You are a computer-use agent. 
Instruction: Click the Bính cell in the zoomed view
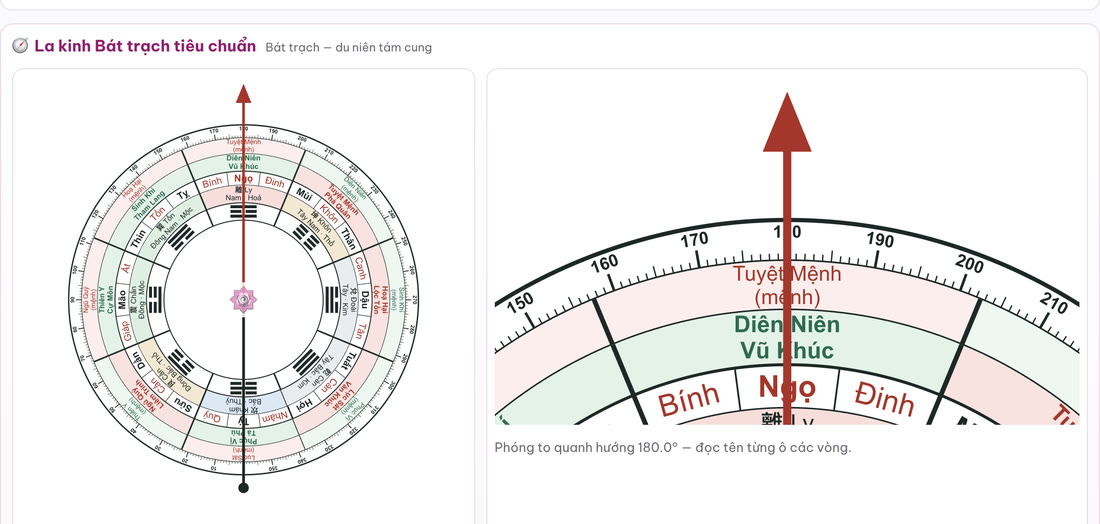[688, 400]
